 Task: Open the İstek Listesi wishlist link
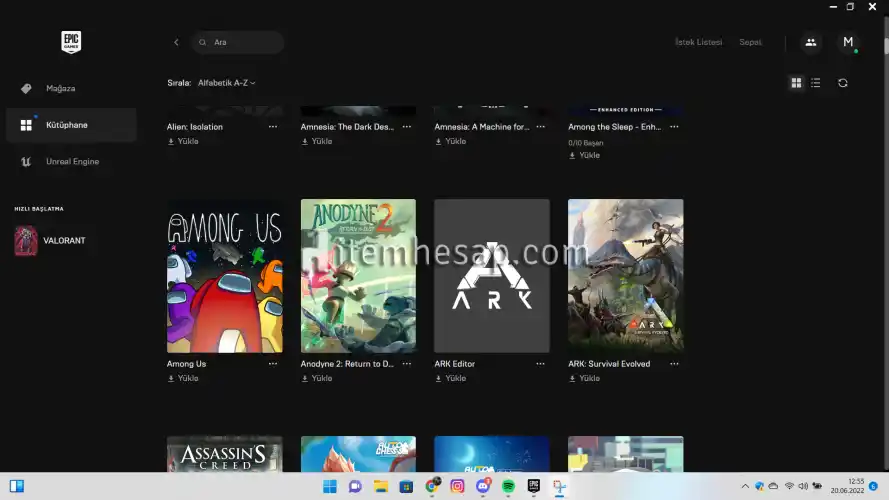[698, 42]
